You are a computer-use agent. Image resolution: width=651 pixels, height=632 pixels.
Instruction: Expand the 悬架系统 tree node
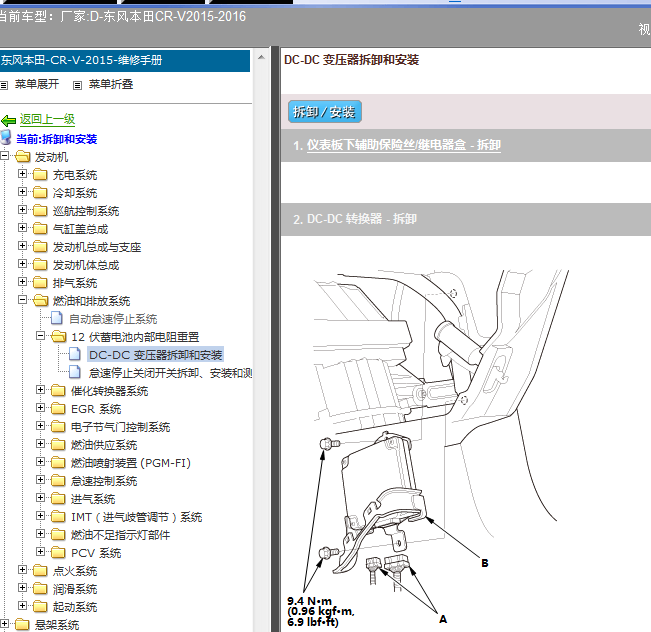pos(4,623)
